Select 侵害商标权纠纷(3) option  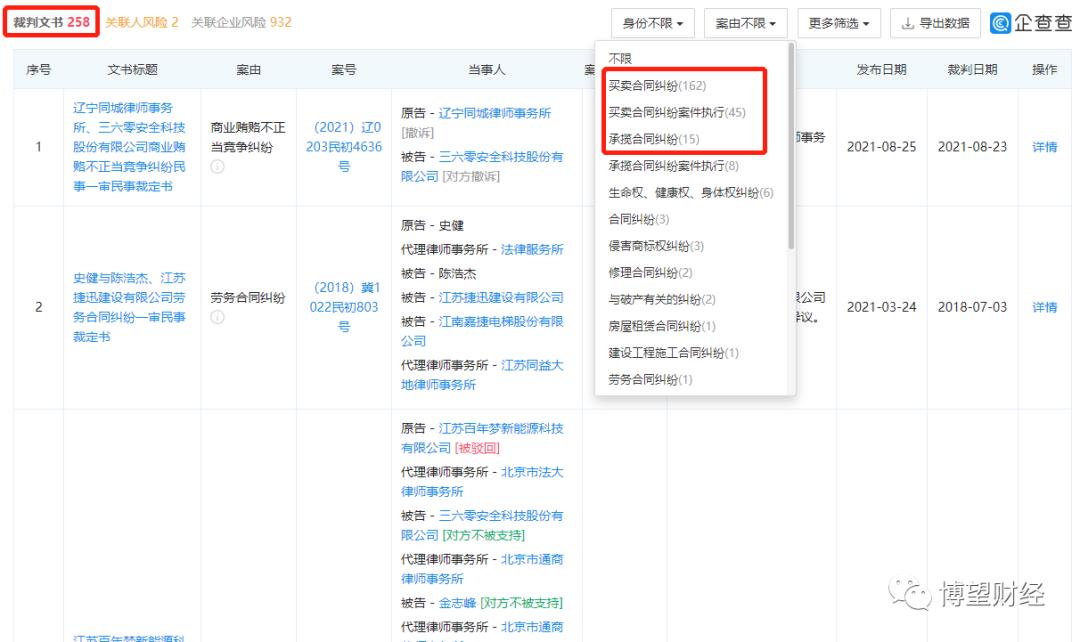(656, 247)
